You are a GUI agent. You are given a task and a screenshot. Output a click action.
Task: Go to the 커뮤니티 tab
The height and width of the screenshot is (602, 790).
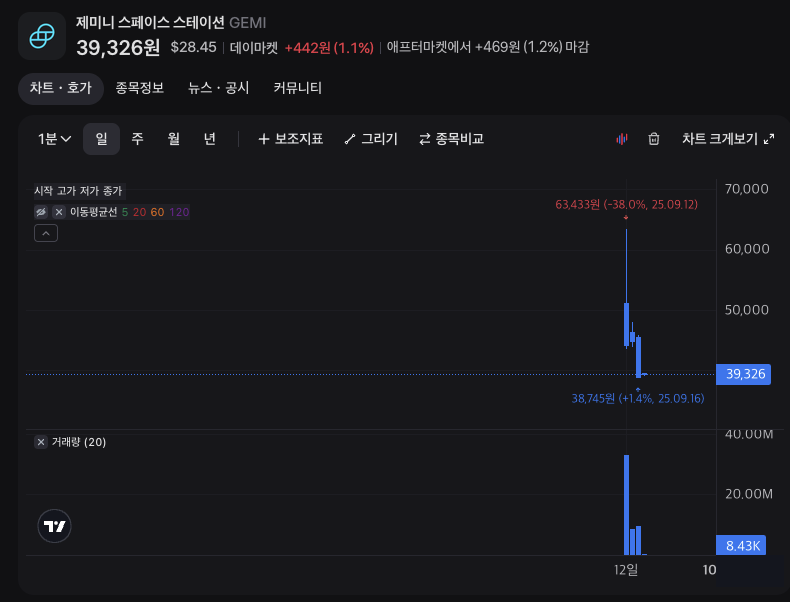(x=297, y=88)
